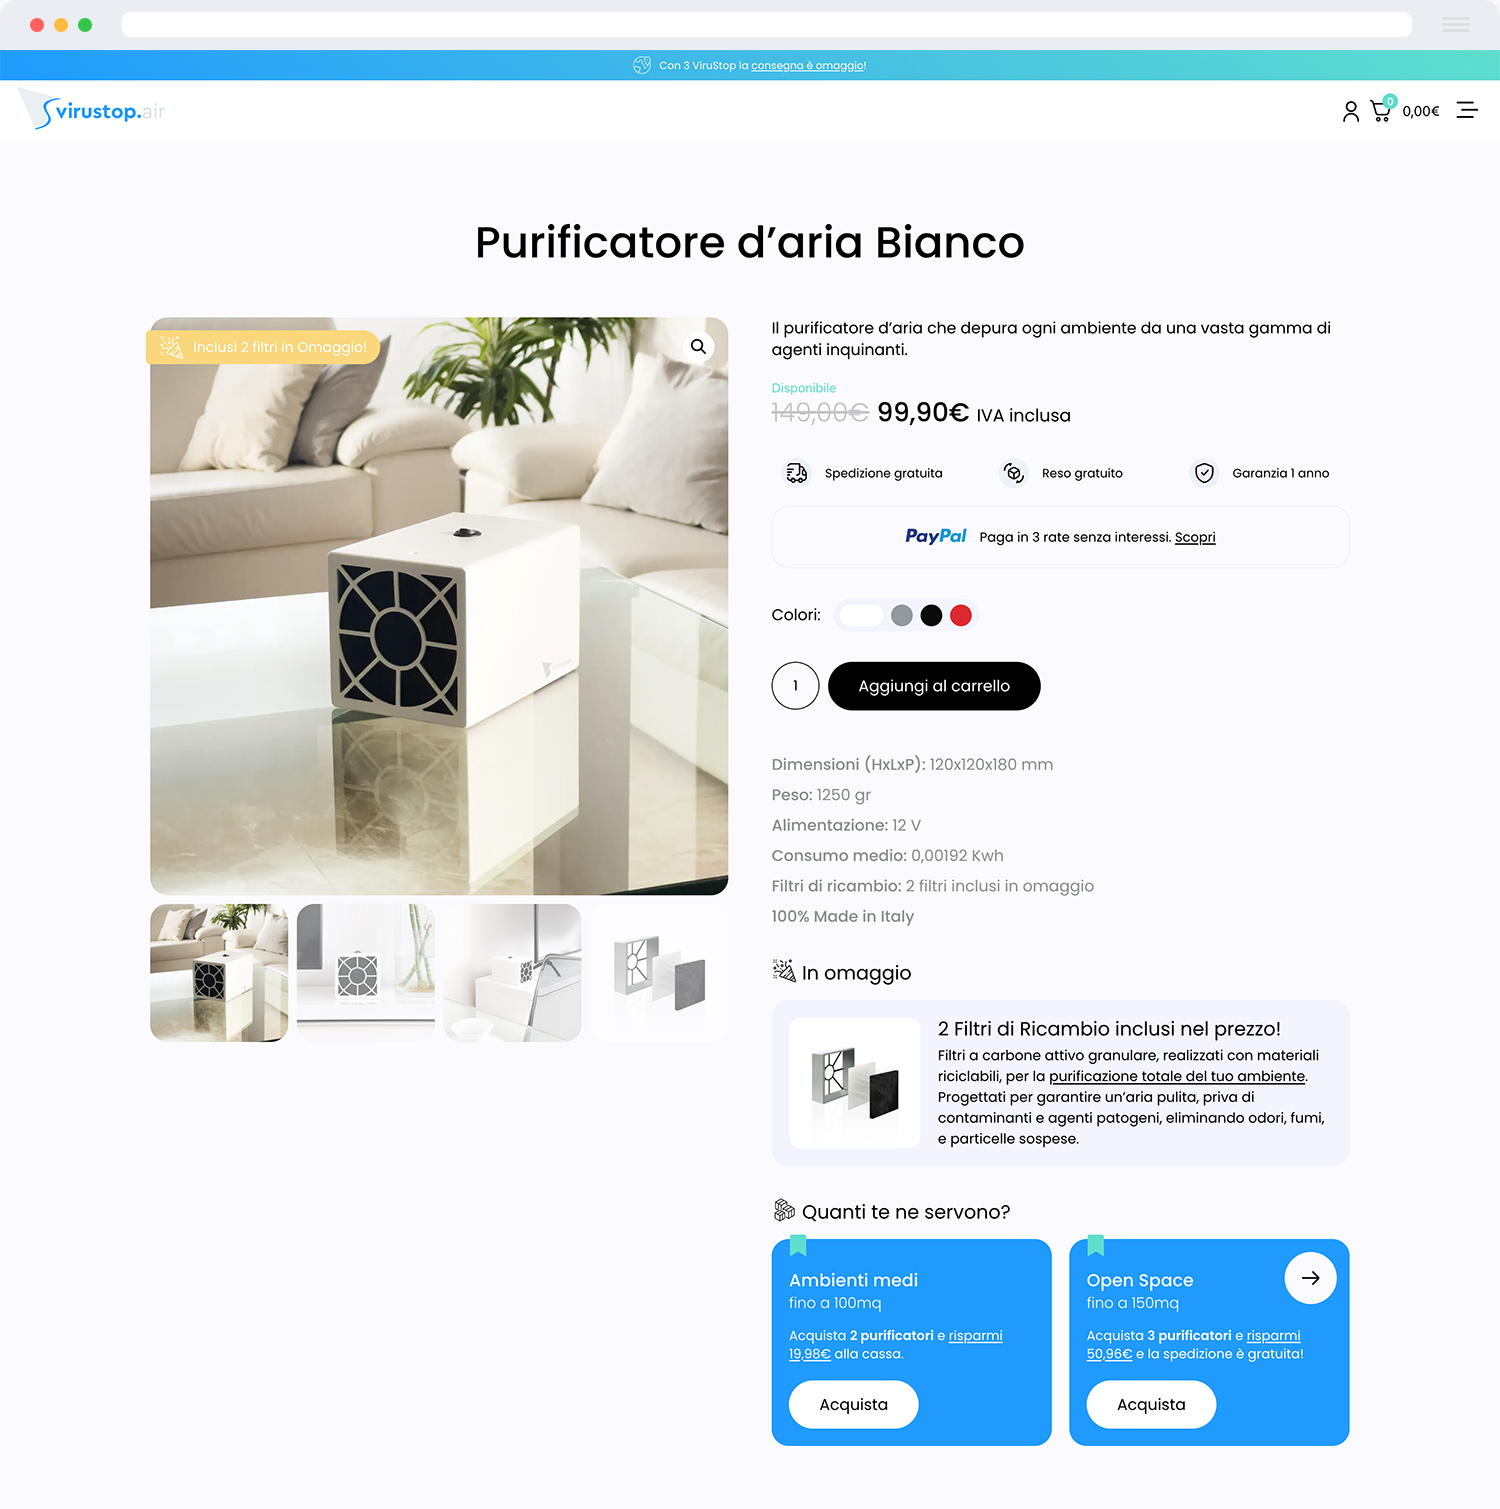Screen dimensions: 1500x1509
Task: Select the gray color swatch
Action: point(902,615)
